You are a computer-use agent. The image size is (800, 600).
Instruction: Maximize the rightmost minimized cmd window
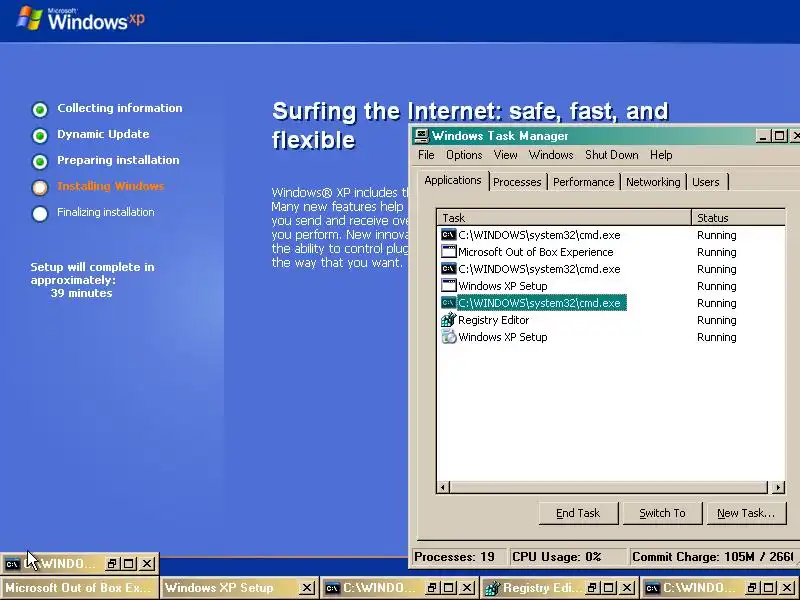[x=769, y=588]
